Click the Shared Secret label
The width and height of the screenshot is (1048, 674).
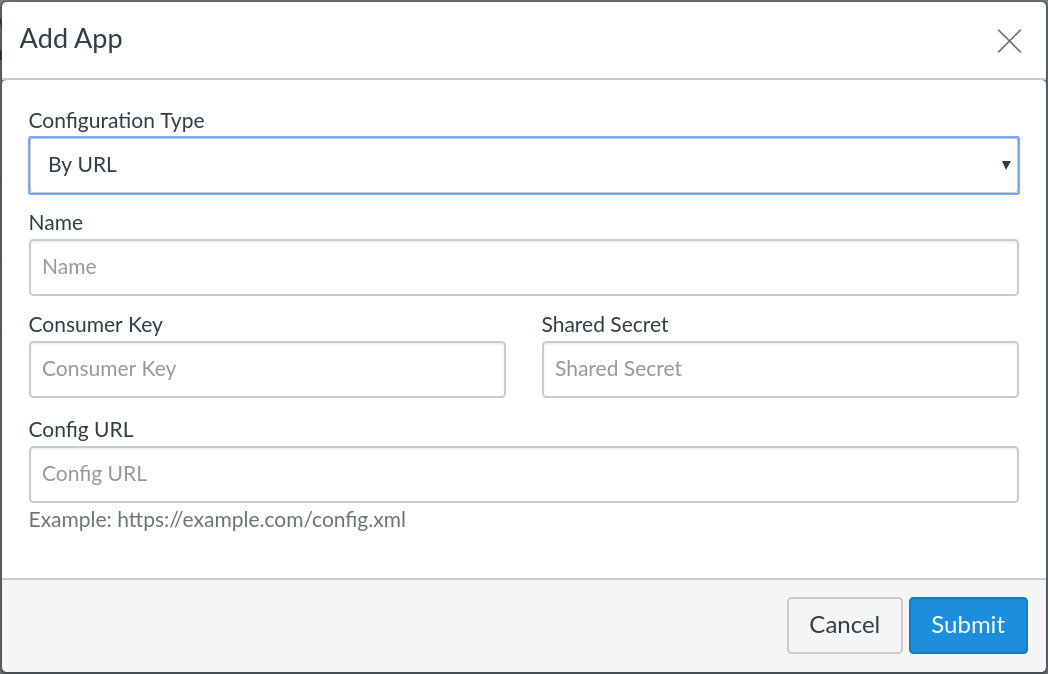605,325
